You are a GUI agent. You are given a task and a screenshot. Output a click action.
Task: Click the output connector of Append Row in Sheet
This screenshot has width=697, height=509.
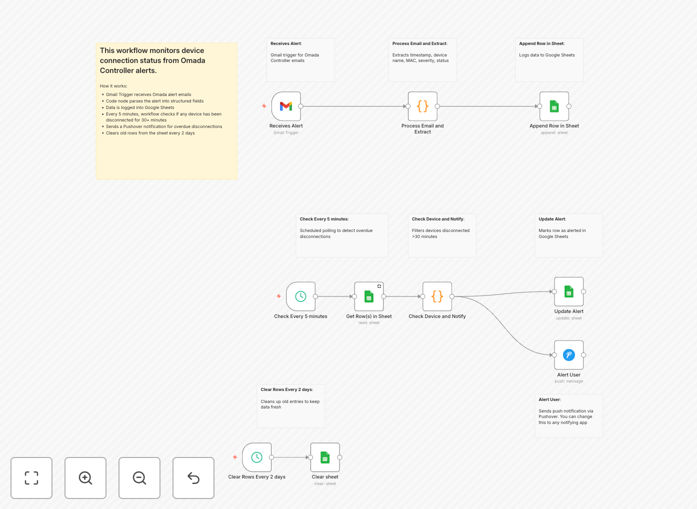coord(569,106)
